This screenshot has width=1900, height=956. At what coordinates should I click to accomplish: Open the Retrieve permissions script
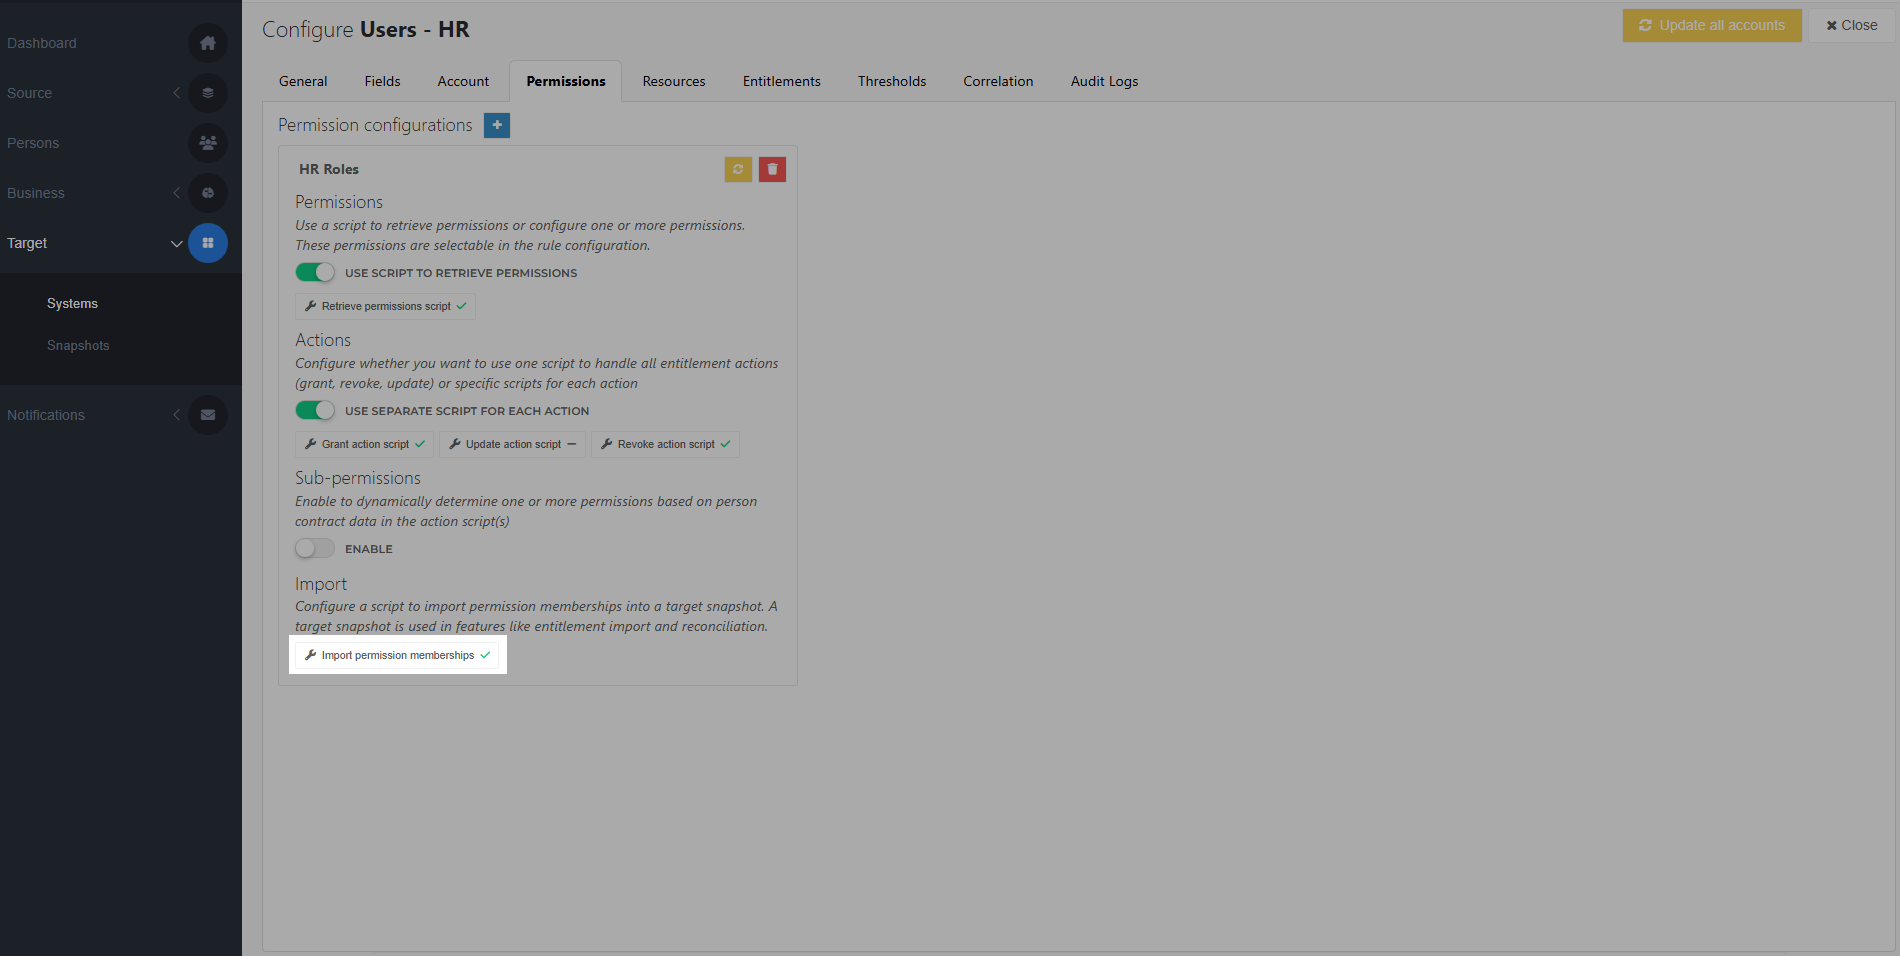pyautogui.click(x=385, y=306)
